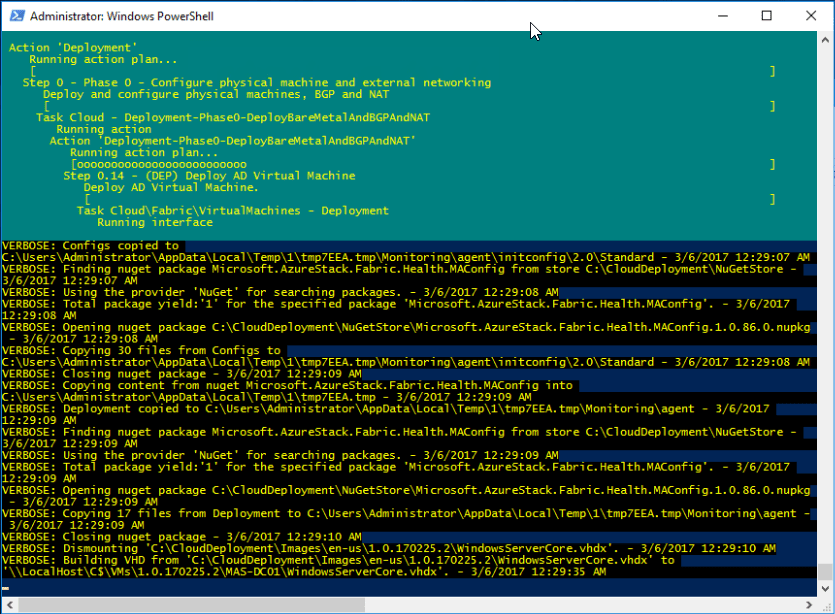Click the MAS-DC01 WindowsServerCore.vhdx path line
This screenshot has width=835, height=614.
coord(304,572)
